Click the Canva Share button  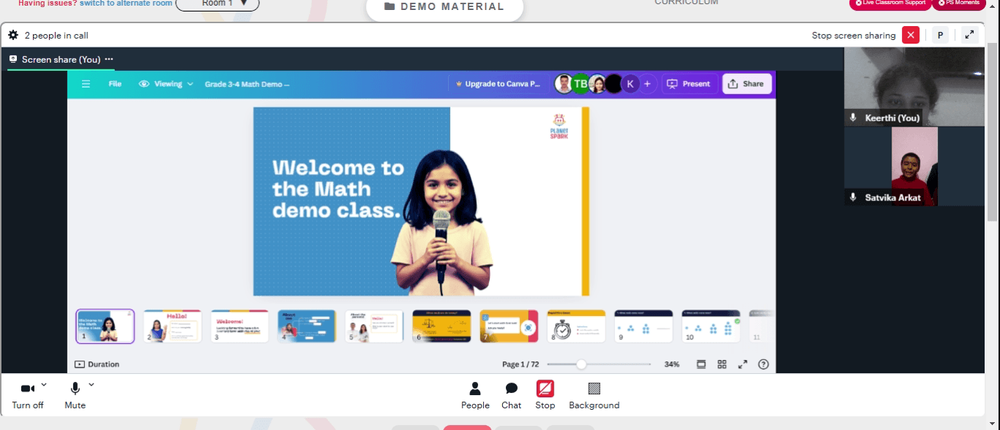pyautogui.click(x=747, y=84)
